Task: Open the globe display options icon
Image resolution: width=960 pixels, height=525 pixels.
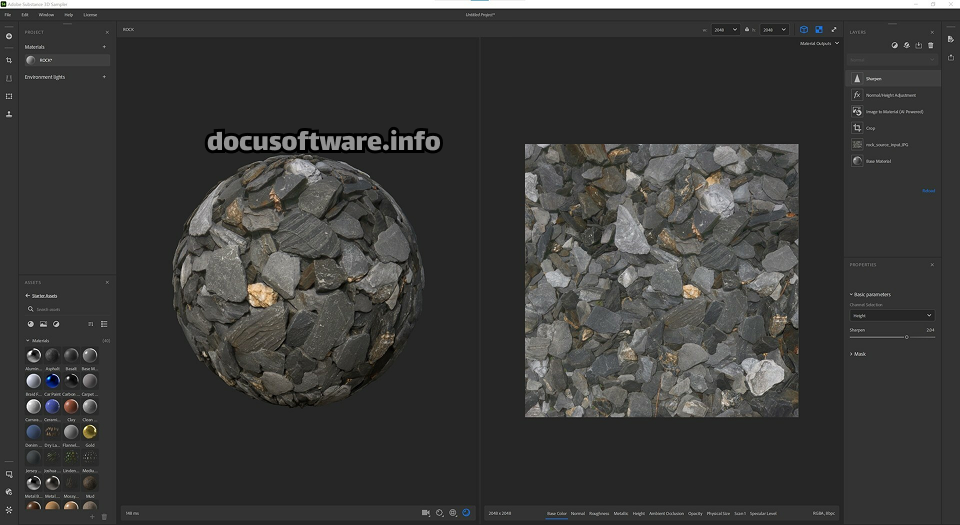Action: click(453, 513)
